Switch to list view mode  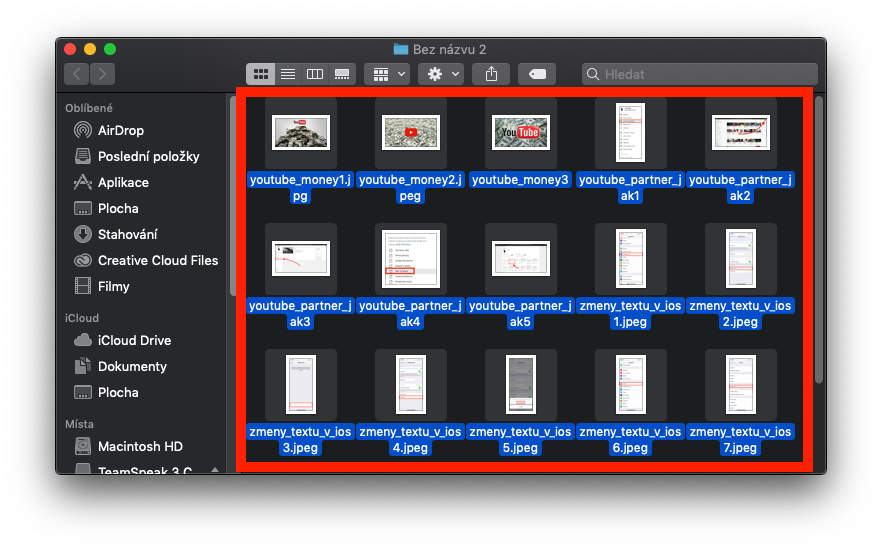click(x=288, y=74)
